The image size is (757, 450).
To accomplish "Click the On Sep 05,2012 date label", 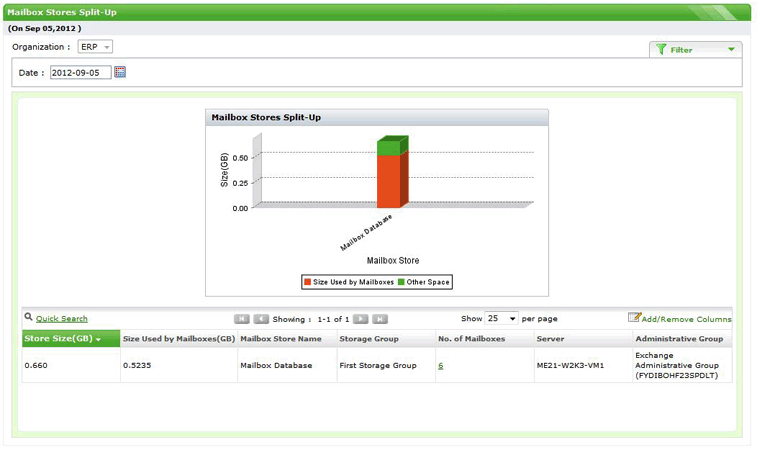I will (x=44, y=28).
